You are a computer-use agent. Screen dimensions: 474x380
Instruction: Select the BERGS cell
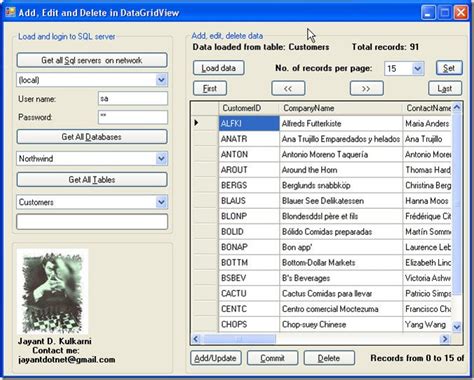pyautogui.click(x=249, y=185)
